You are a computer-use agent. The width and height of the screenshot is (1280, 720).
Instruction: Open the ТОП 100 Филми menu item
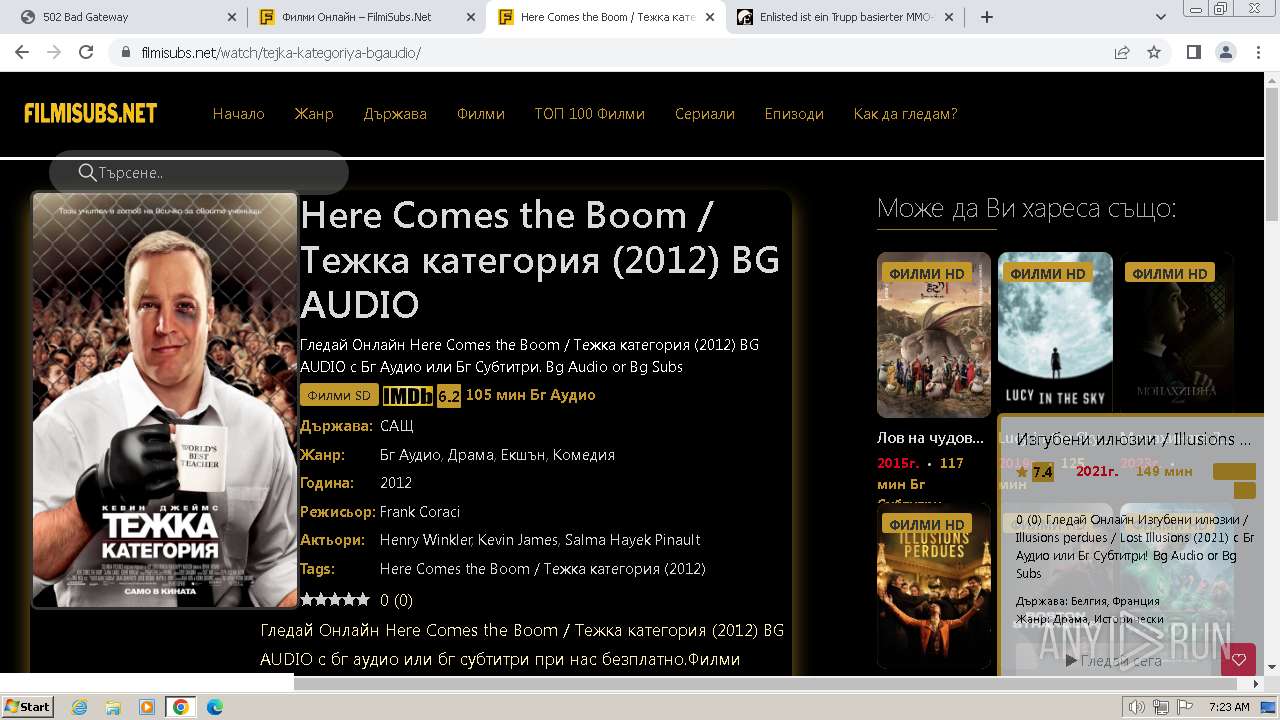click(590, 114)
